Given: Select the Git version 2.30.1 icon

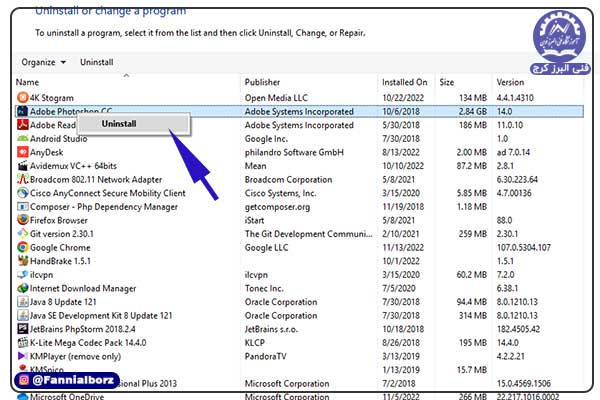Looking at the screenshot, I should point(22,233).
